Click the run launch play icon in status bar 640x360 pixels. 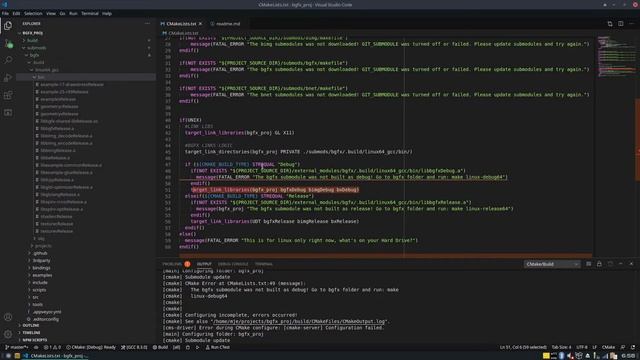pyautogui.click(x=198, y=347)
